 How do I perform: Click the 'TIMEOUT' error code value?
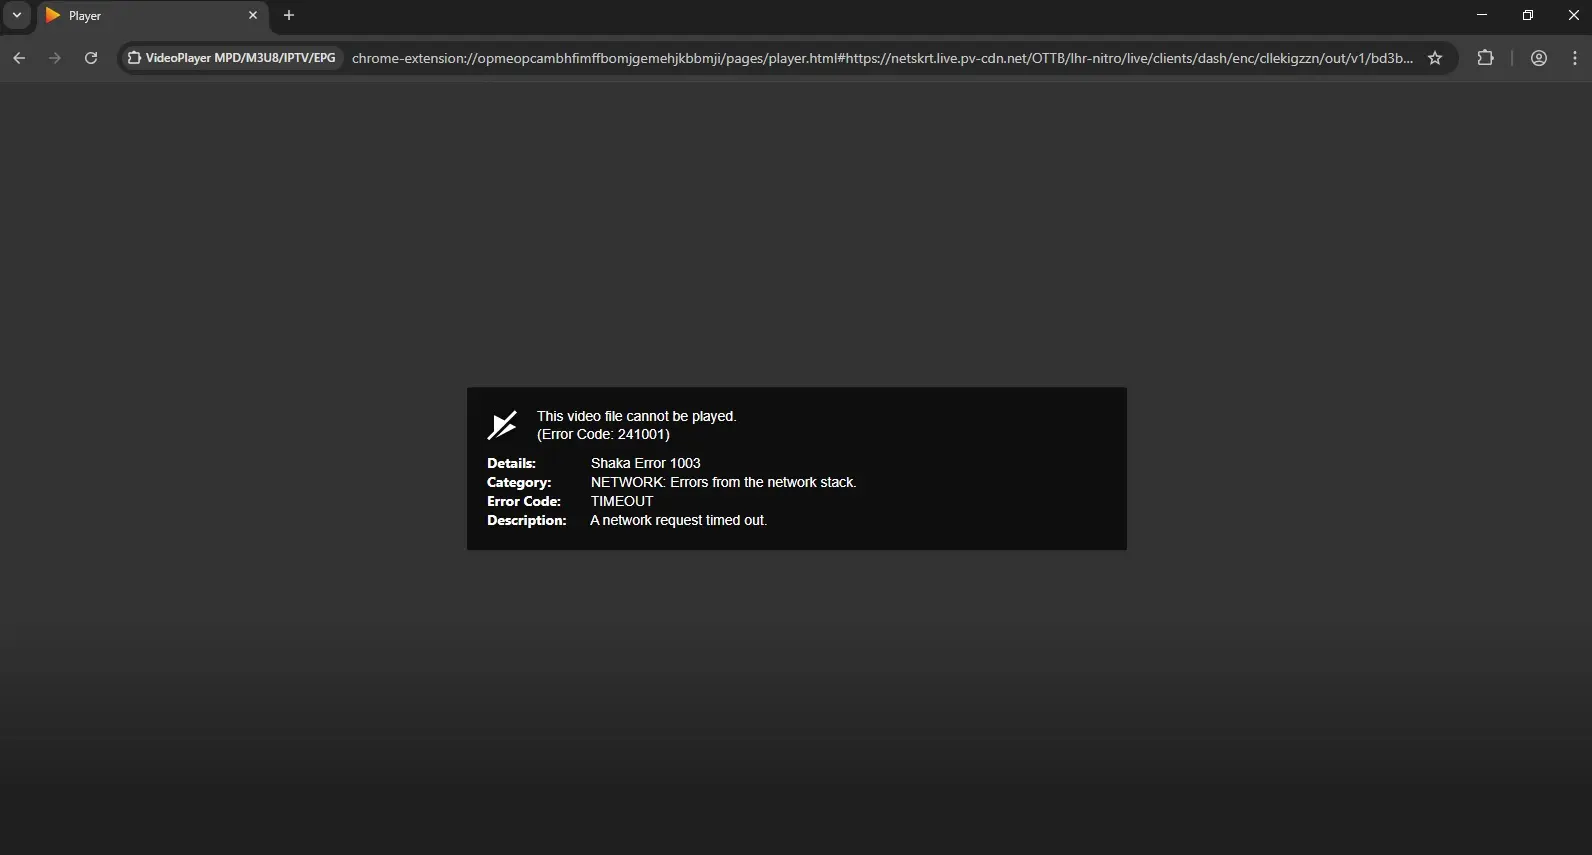coord(622,501)
